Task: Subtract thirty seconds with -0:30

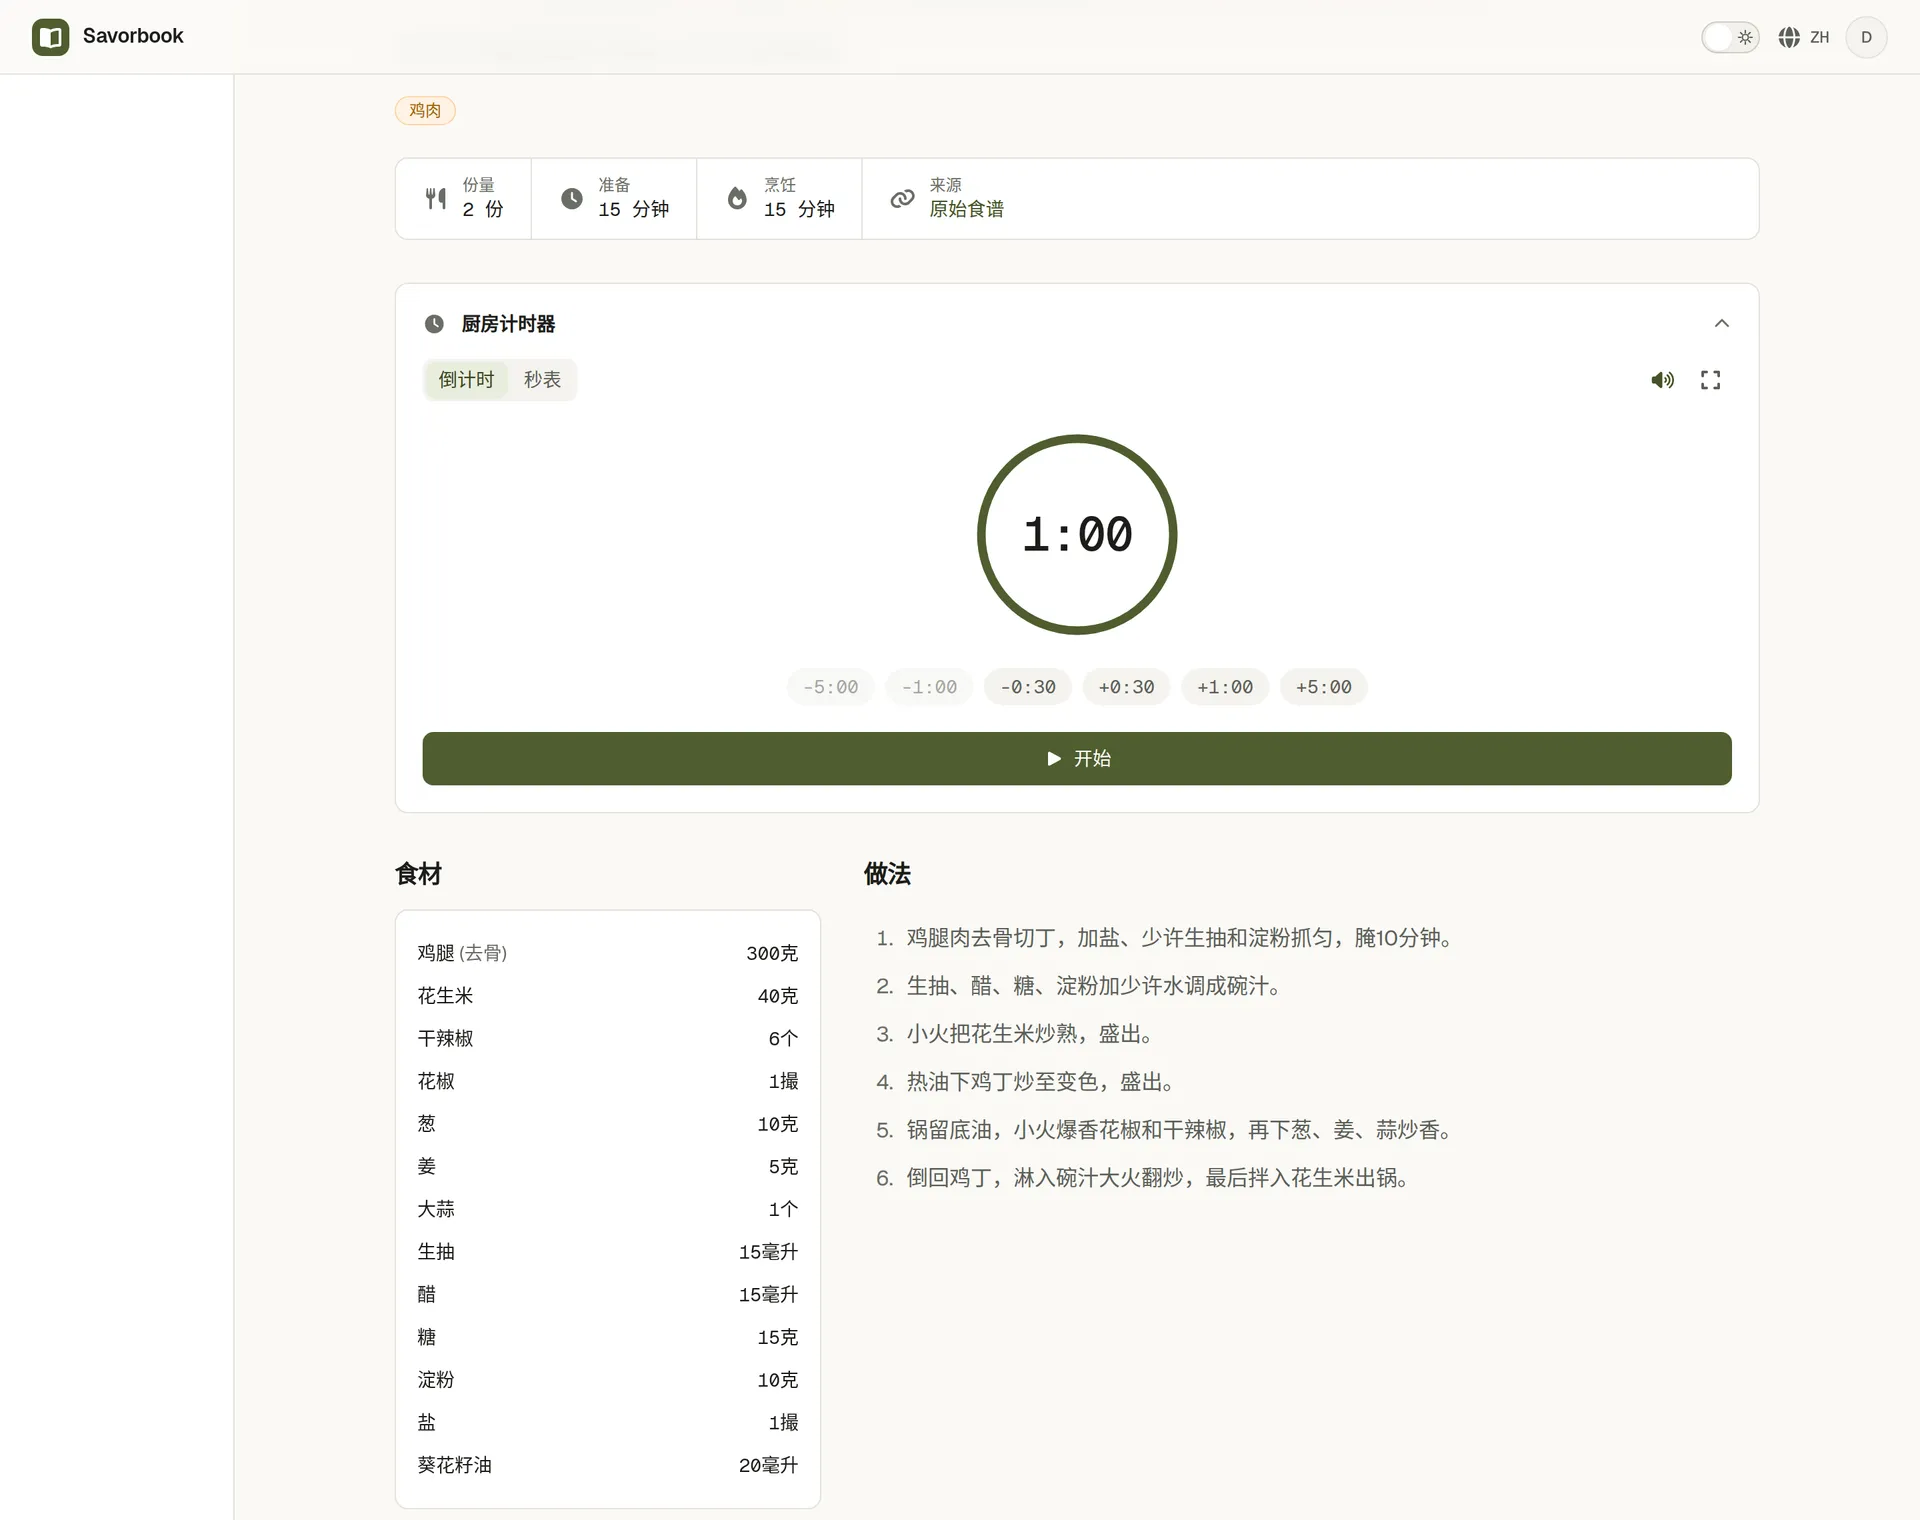Action: coord(1028,687)
